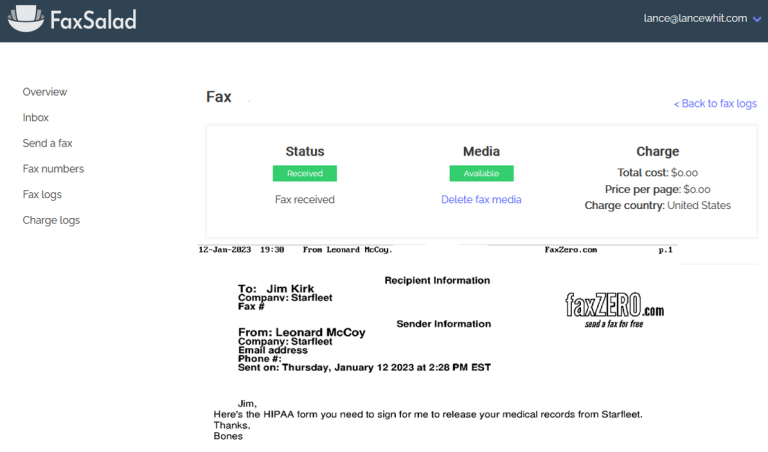Click the green Received status badge
This screenshot has width=768, height=452.
click(x=305, y=173)
